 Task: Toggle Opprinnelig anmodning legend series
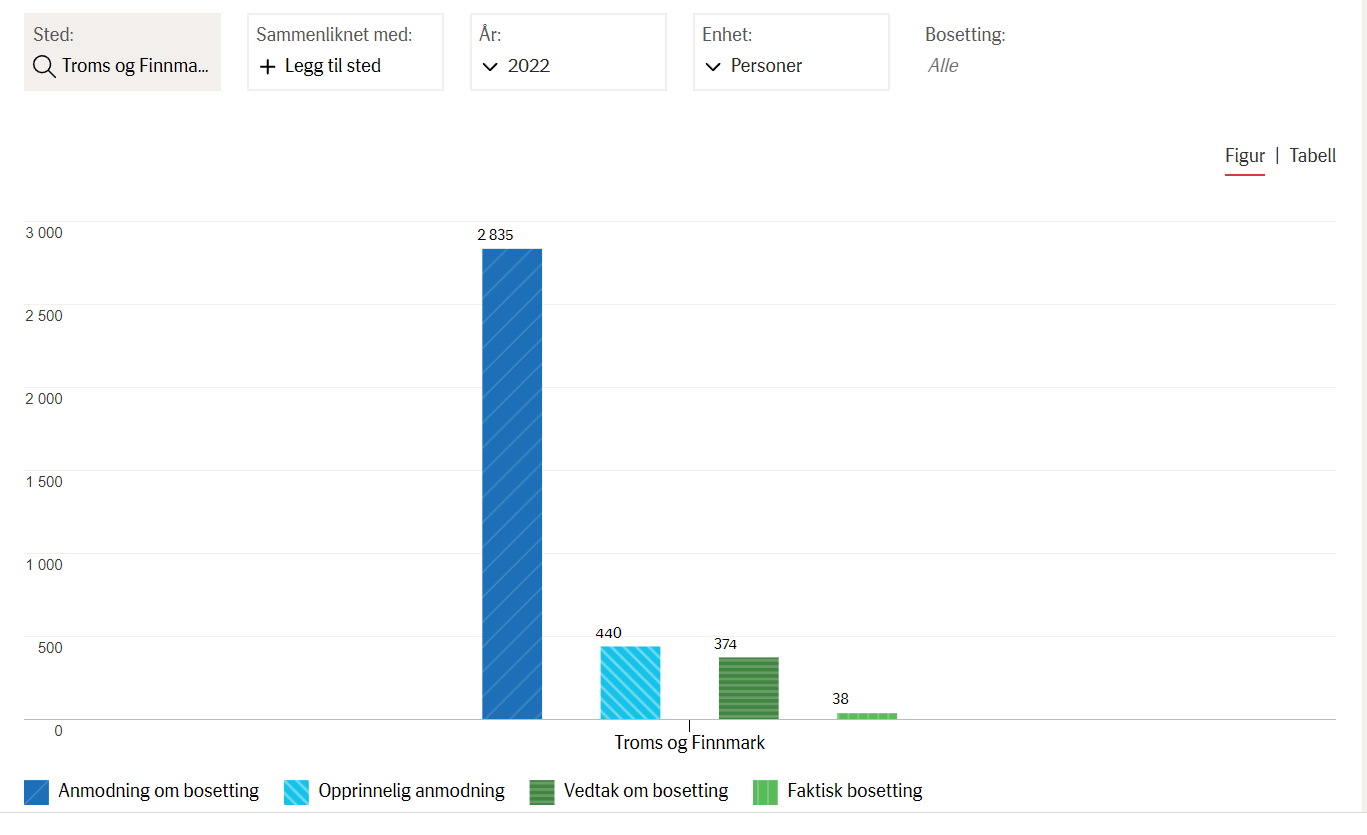[411, 791]
